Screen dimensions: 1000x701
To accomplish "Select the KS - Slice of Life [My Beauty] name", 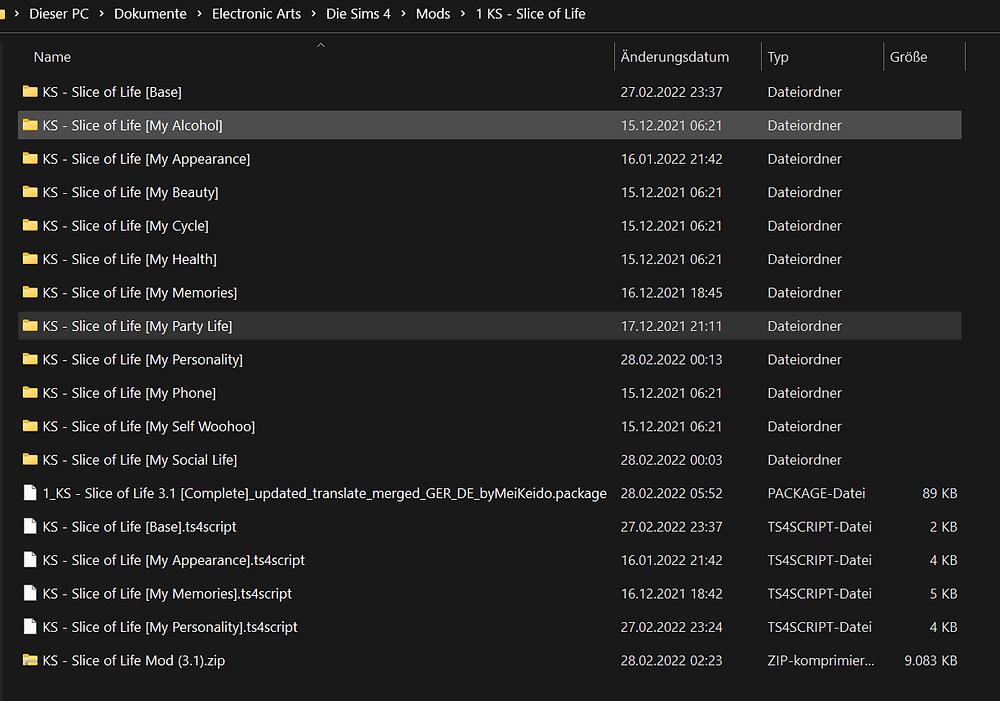I will [131, 193].
